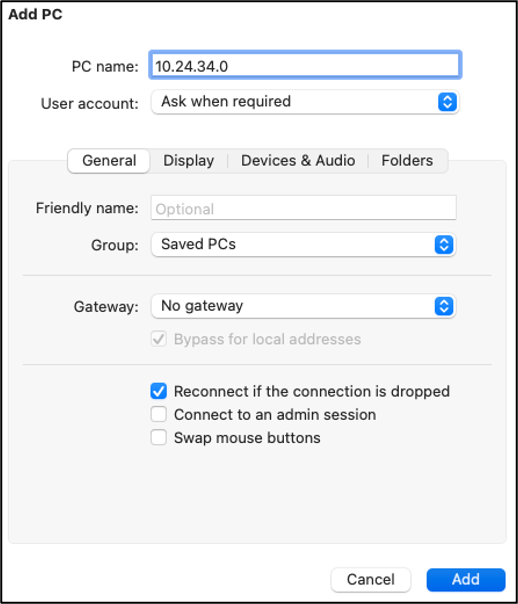Click the Gateway selector chevron icon
Image resolution: width=518 pixels, height=604 pixels.
pos(444,306)
